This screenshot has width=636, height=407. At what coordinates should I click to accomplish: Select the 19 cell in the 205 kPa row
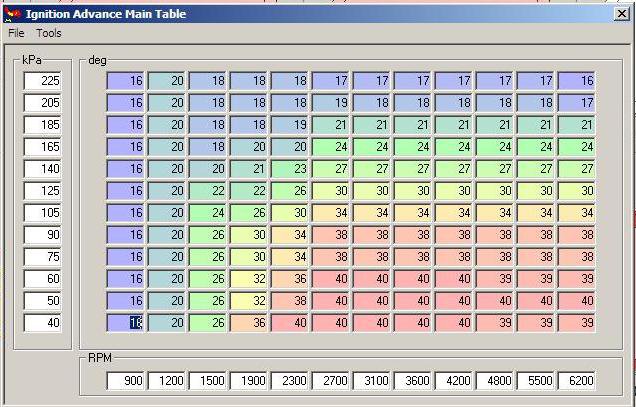pos(332,103)
